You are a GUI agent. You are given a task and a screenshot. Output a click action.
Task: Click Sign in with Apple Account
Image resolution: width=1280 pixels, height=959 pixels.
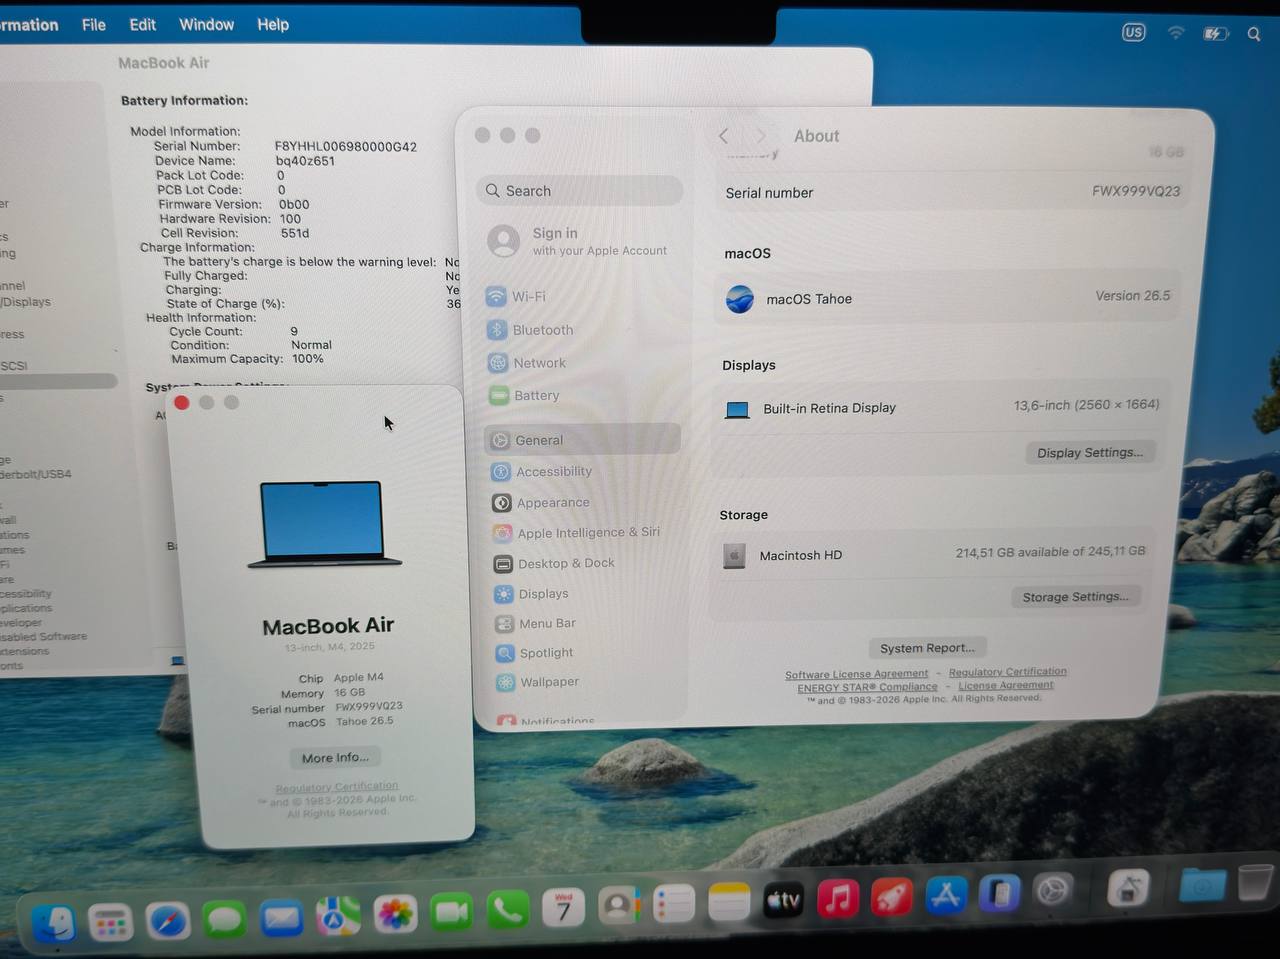[578, 241]
